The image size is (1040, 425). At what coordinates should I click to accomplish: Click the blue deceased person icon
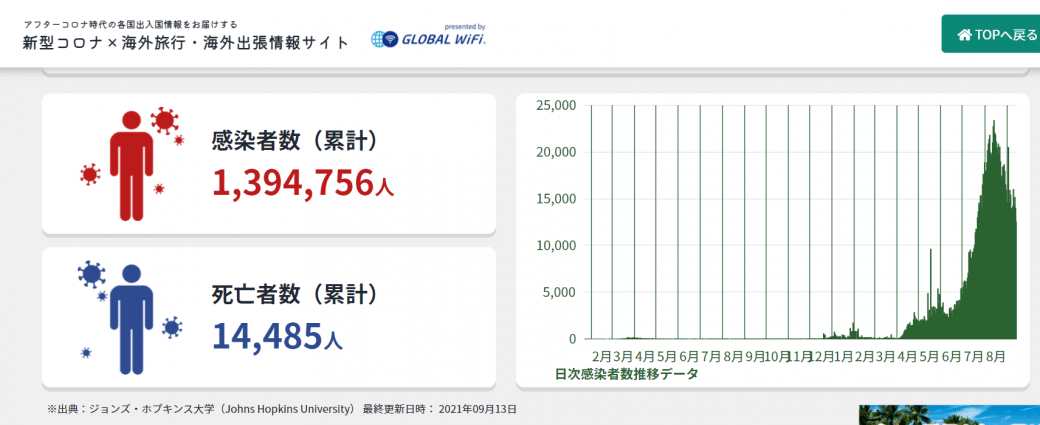pyautogui.click(x=131, y=320)
